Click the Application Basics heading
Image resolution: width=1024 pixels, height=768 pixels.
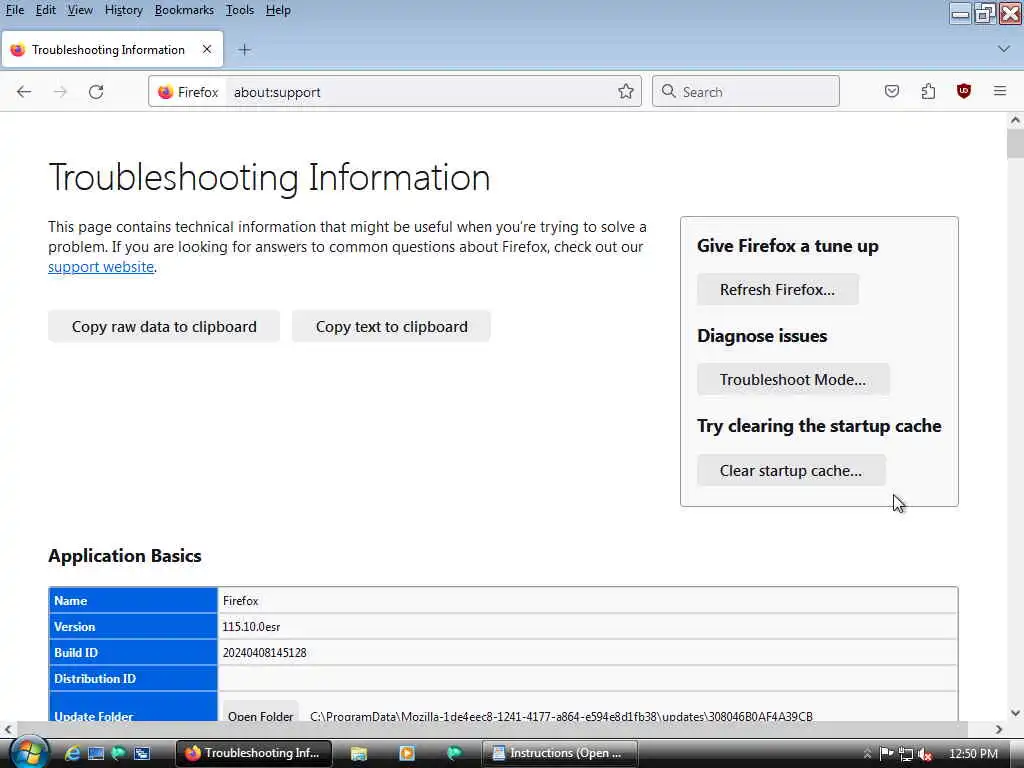125,556
